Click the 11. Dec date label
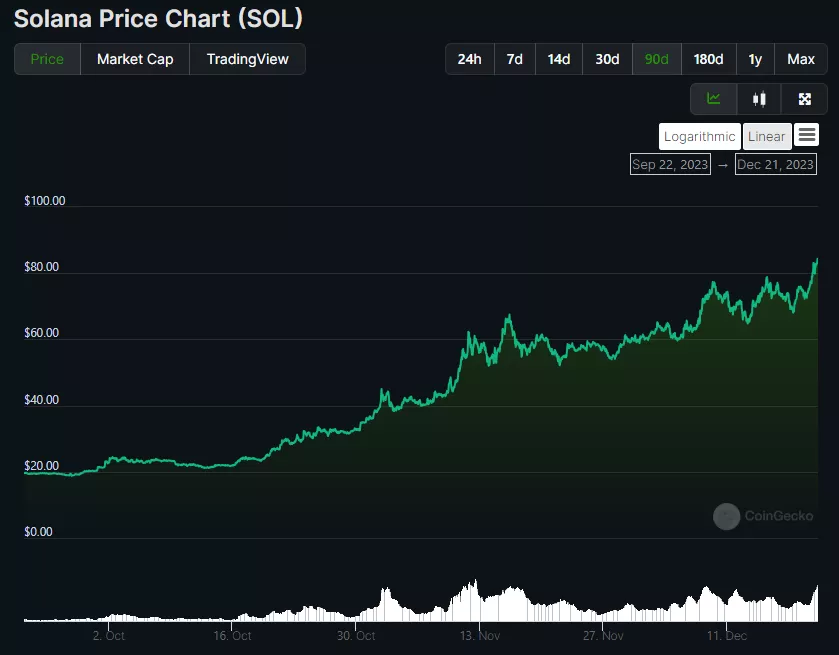Screen dimensions: 839x655 727,636
